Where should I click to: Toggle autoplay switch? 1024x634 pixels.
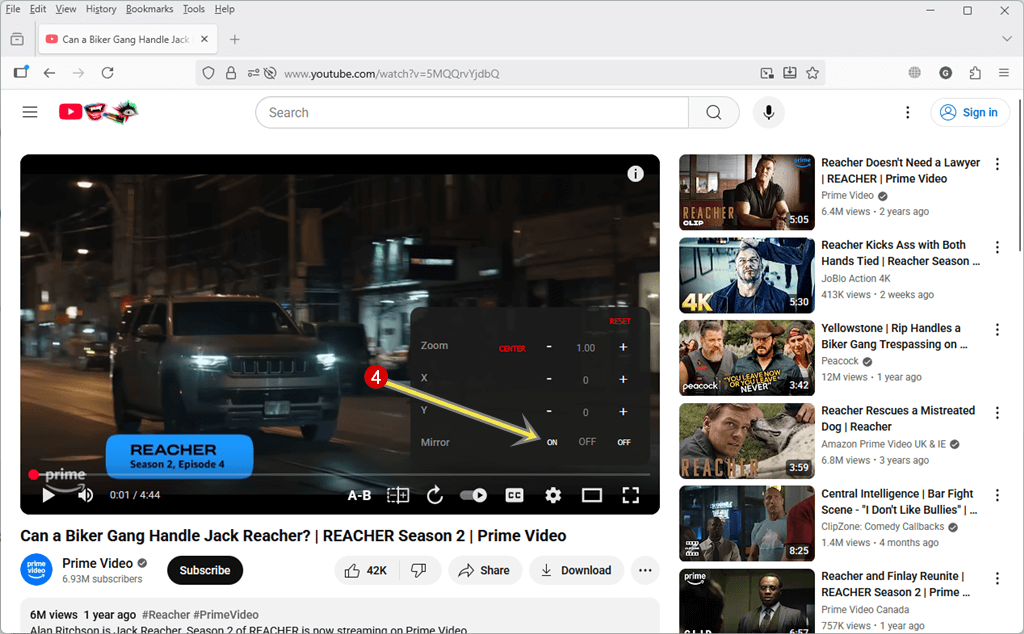click(x=473, y=496)
